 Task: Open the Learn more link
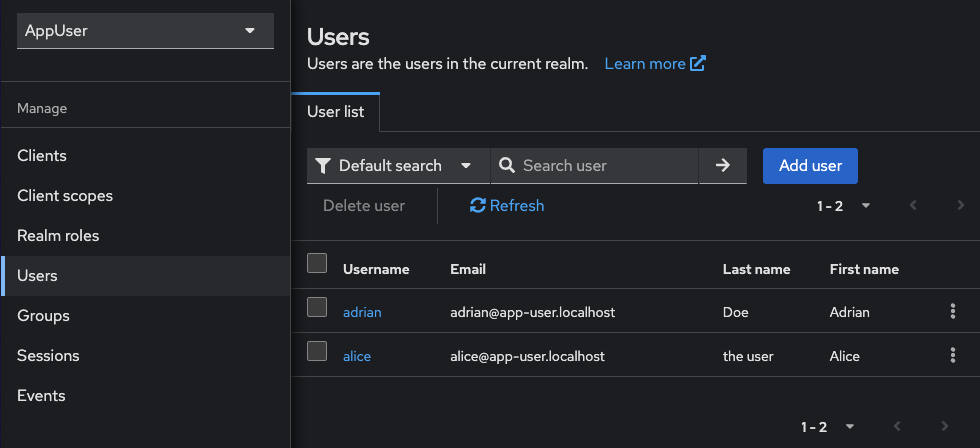click(x=655, y=64)
